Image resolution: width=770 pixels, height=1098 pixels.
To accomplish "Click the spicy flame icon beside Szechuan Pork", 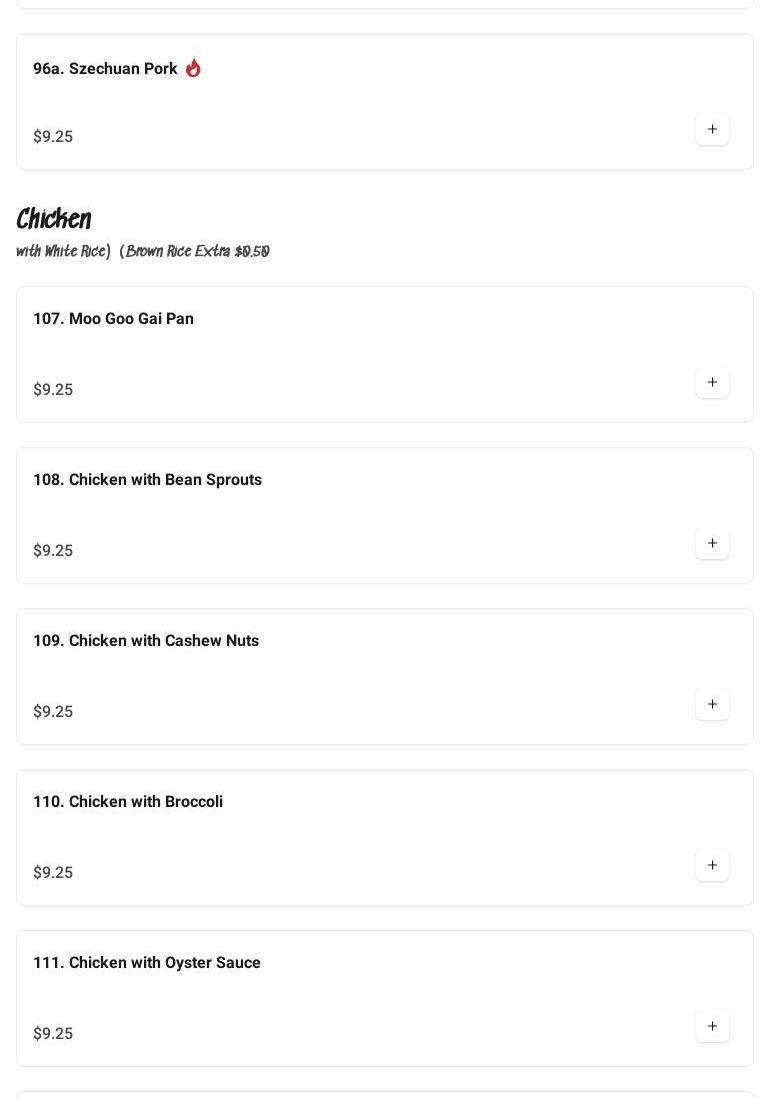I will [193, 68].
